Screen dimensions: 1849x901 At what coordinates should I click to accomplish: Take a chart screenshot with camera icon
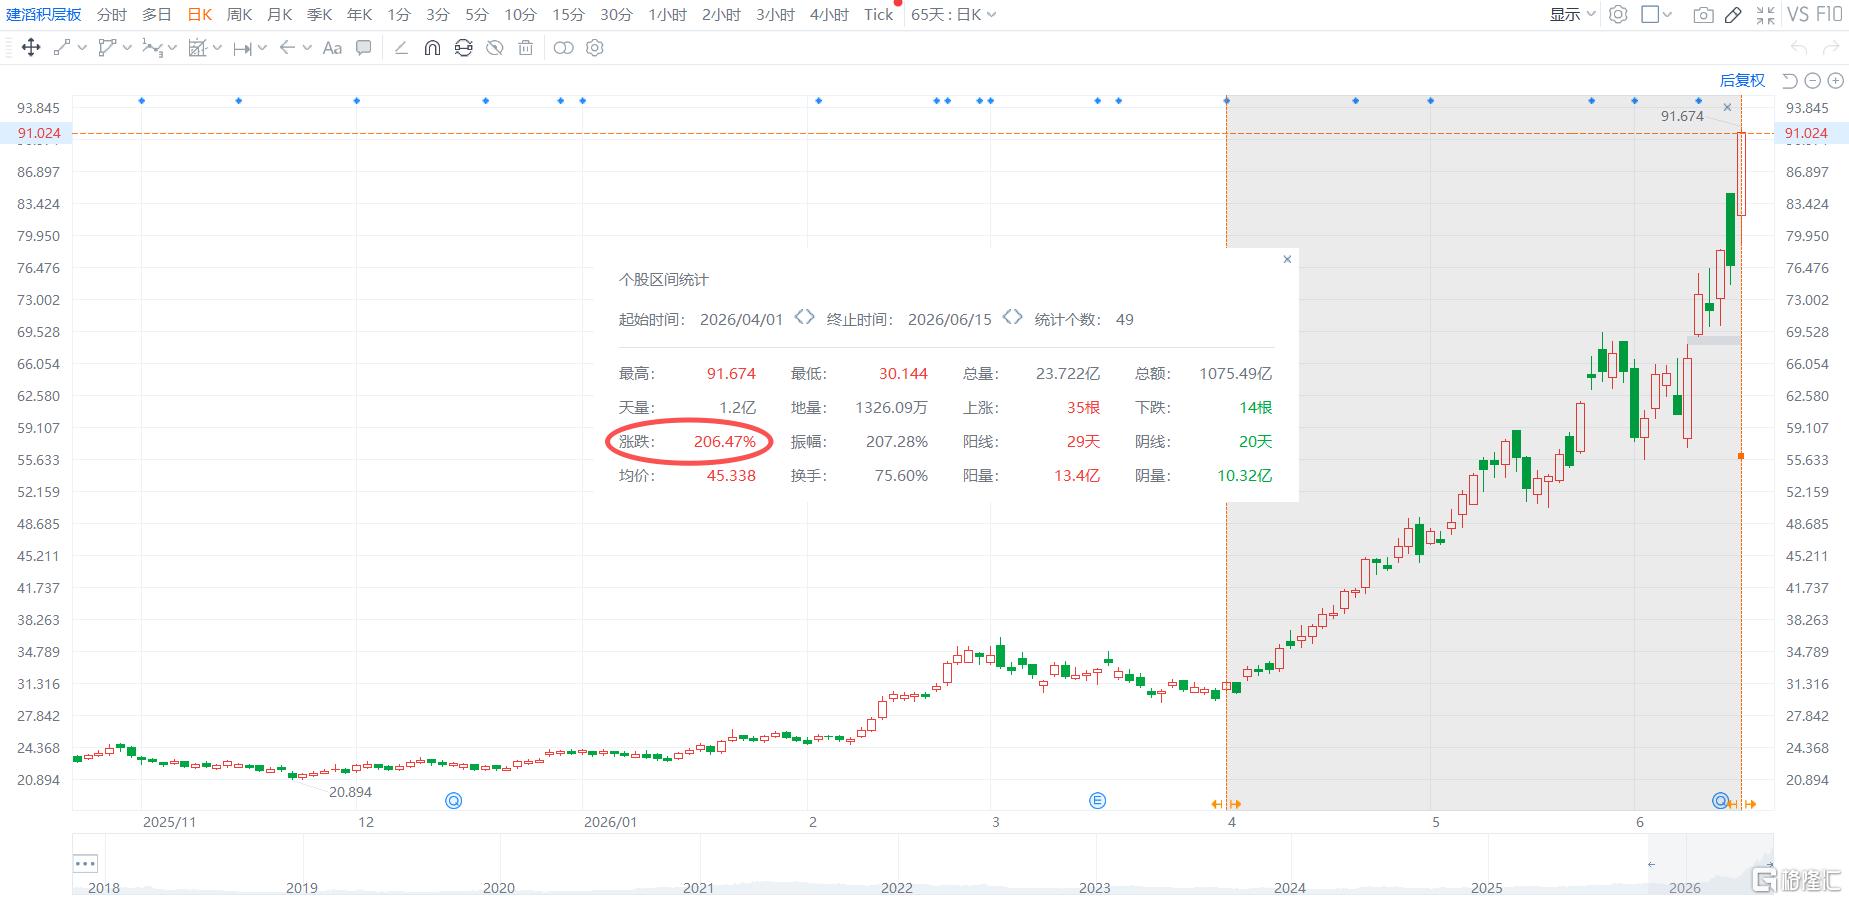(x=1703, y=15)
